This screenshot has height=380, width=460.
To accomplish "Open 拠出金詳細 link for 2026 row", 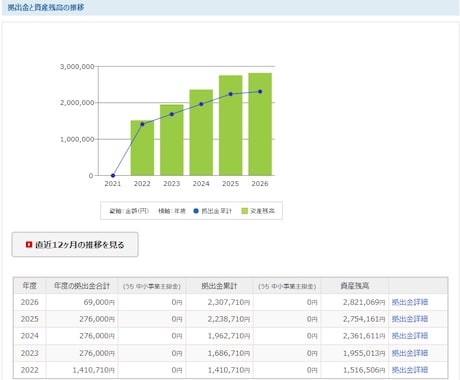I will (410, 302).
